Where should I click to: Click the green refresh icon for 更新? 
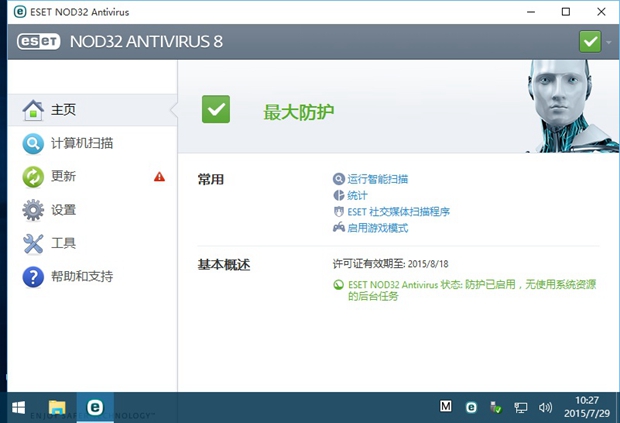33,177
